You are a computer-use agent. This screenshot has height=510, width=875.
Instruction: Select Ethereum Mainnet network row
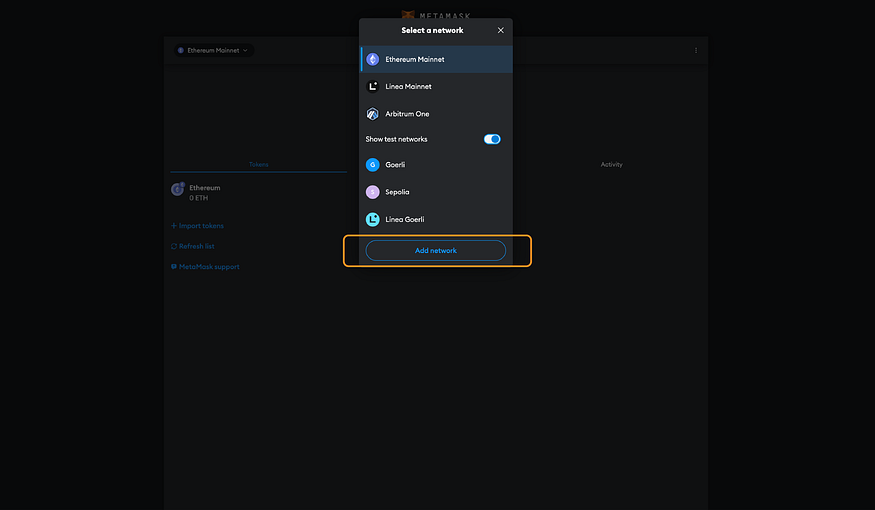pos(436,59)
